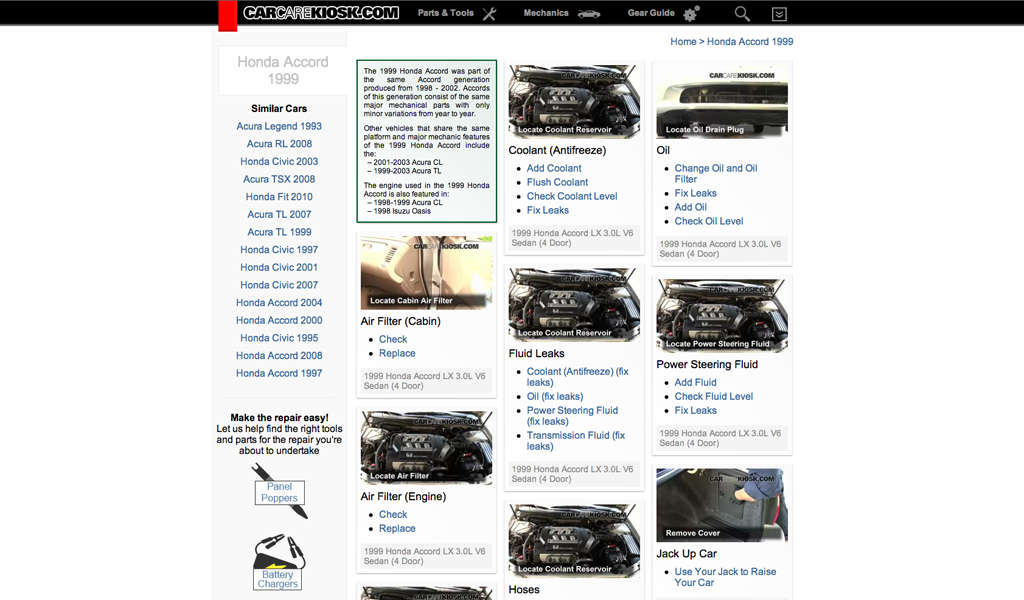Open the Gear Guide menu item
This screenshot has height=600, width=1024.
click(x=650, y=13)
